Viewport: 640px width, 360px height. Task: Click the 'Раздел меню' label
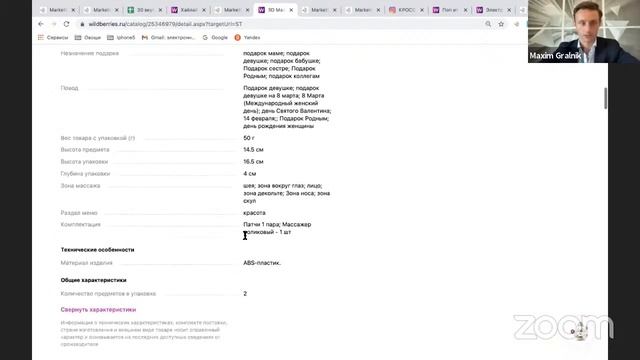click(79, 213)
